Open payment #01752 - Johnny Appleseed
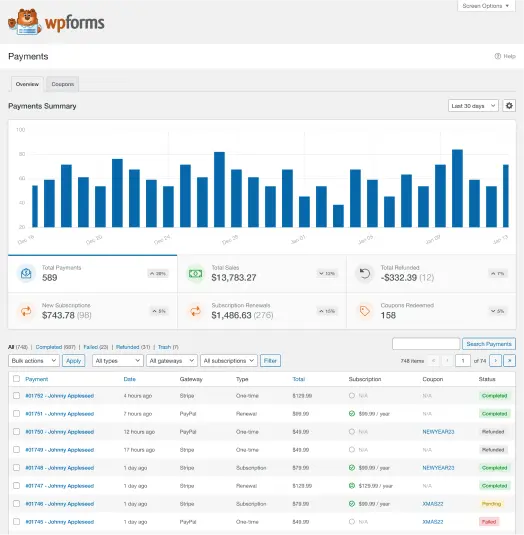Screen dimensions: 524x535 coord(60,396)
